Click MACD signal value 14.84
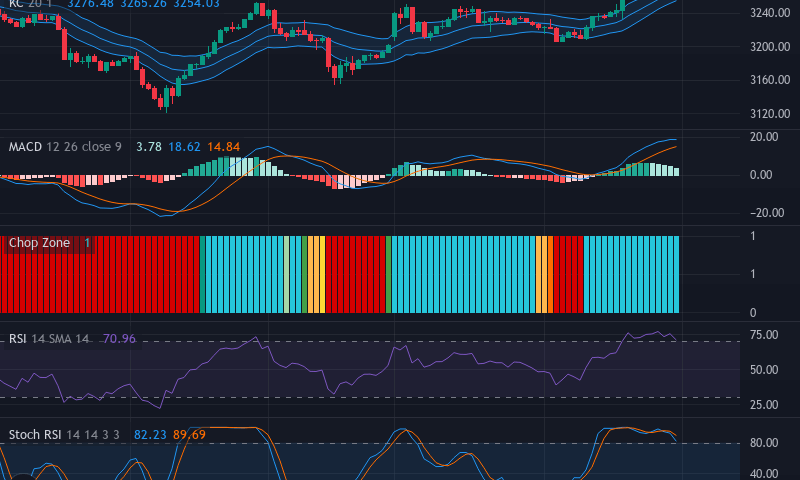This screenshot has width=800, height=480. tap(223, 147)
